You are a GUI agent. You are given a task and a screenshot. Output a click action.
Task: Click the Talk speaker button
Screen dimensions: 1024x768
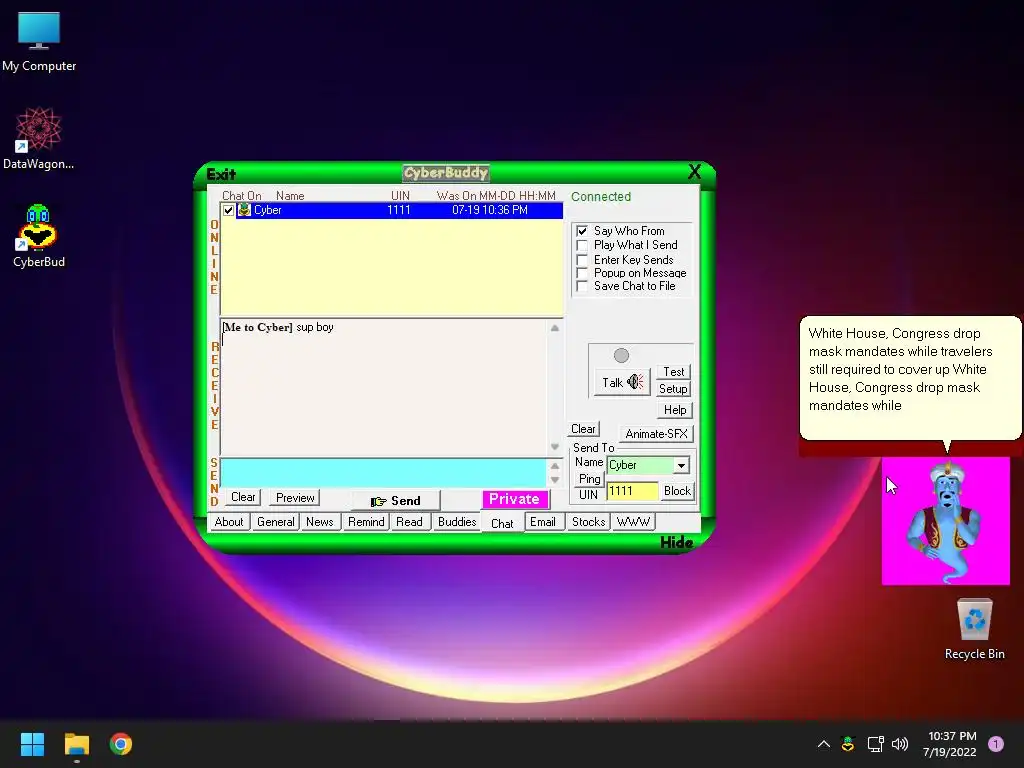point(622,383)
